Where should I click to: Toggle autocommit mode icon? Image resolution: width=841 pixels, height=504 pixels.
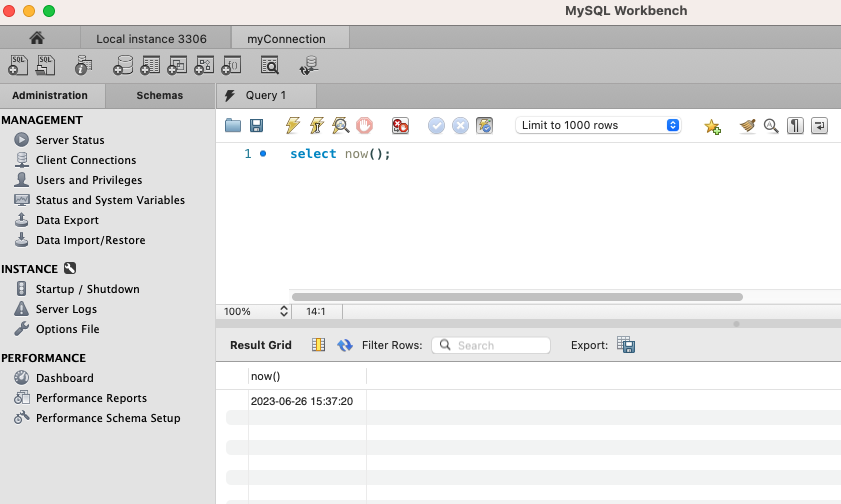click(484, 125)
